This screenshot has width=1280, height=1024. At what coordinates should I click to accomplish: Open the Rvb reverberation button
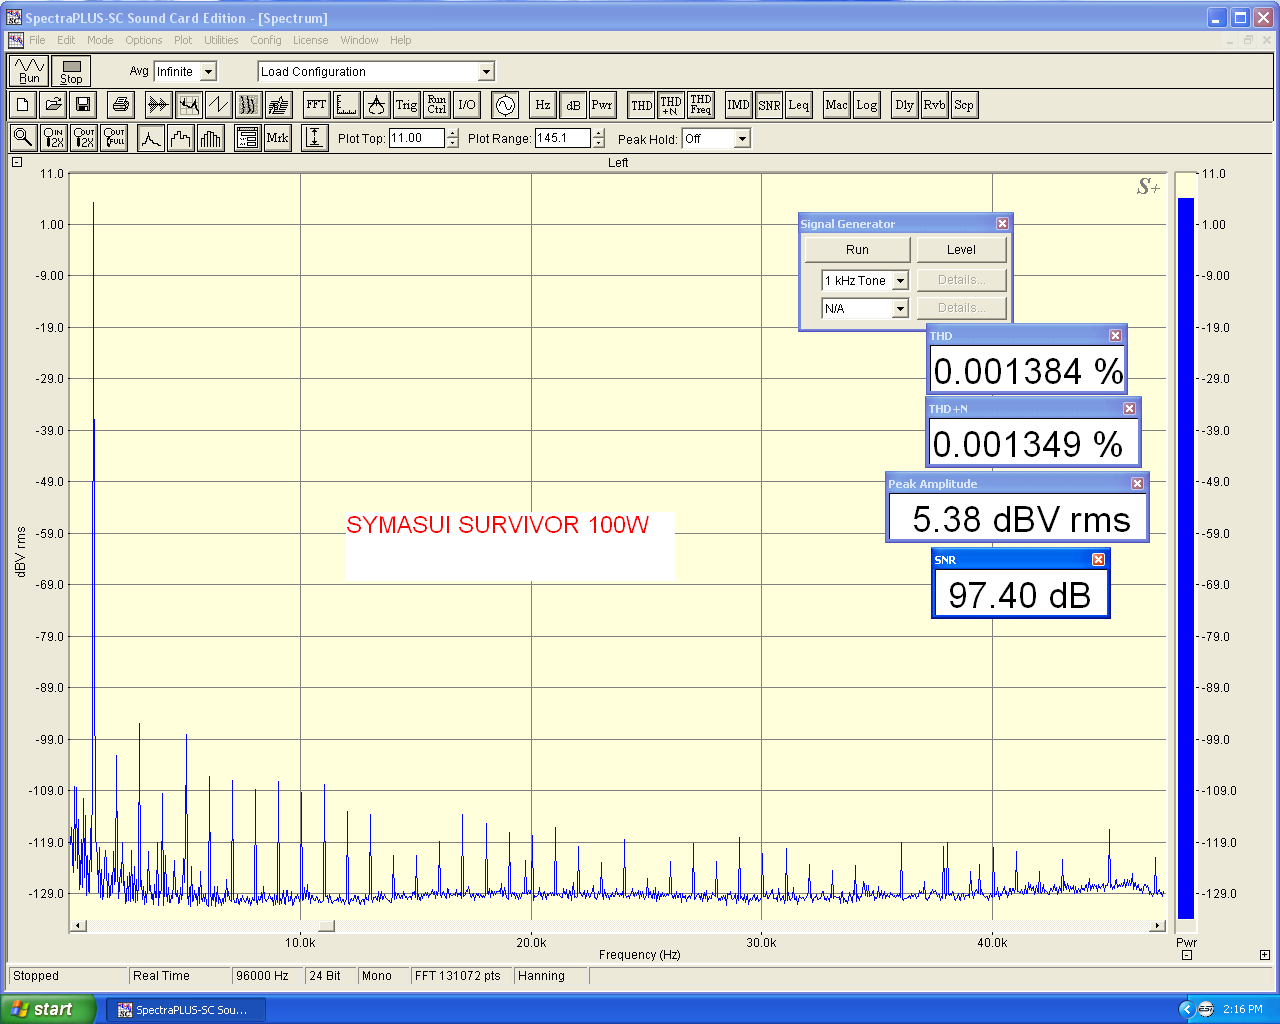pos(935,105)
